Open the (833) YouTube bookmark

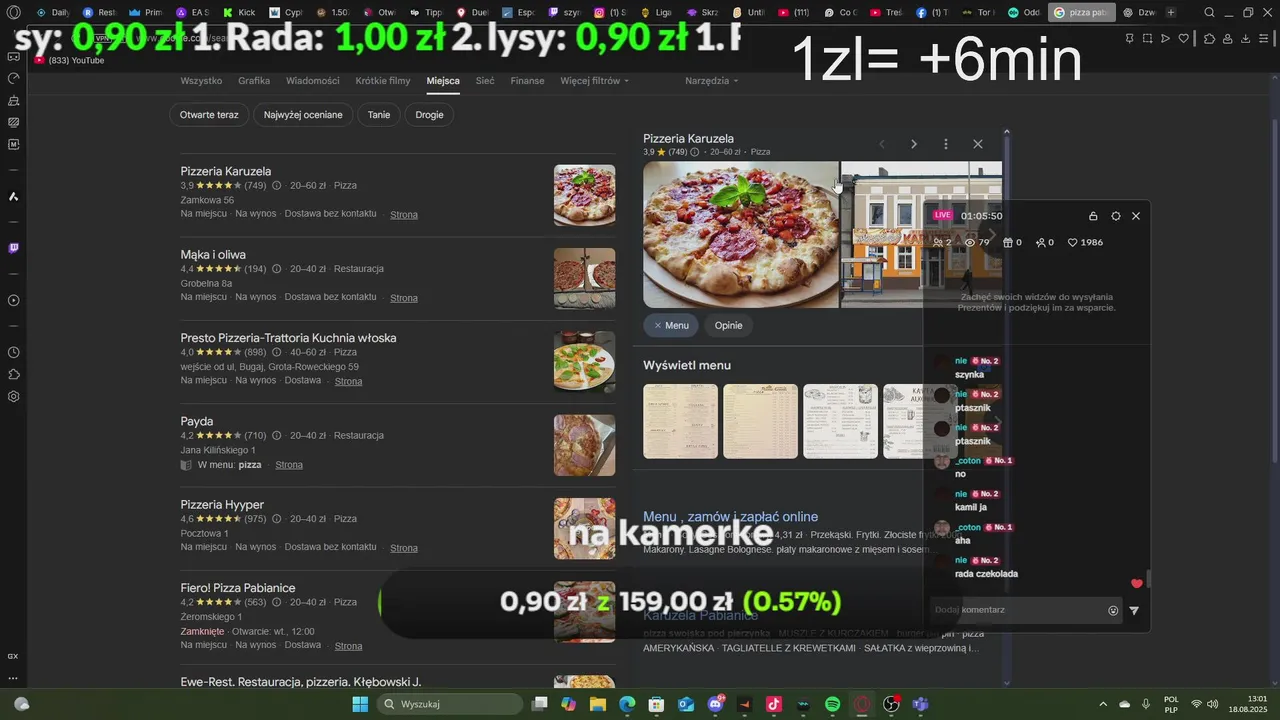click(70, 60)
